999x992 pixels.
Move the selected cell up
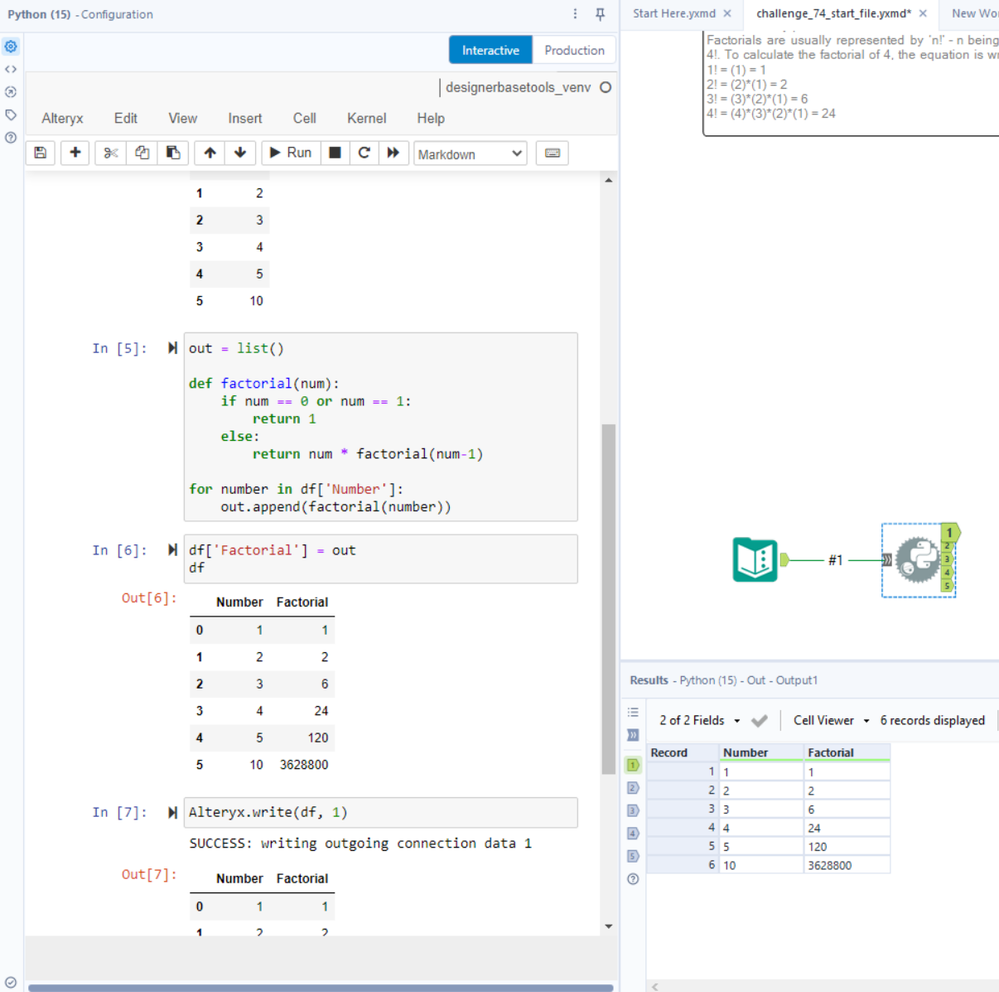coord(209,153)
